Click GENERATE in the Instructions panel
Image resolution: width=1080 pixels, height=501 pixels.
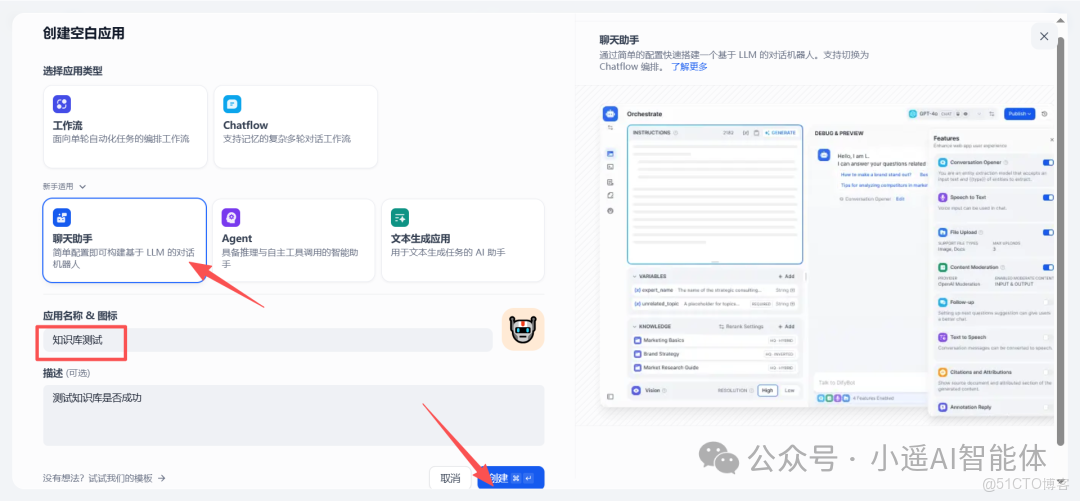click(x=780, y=132)
